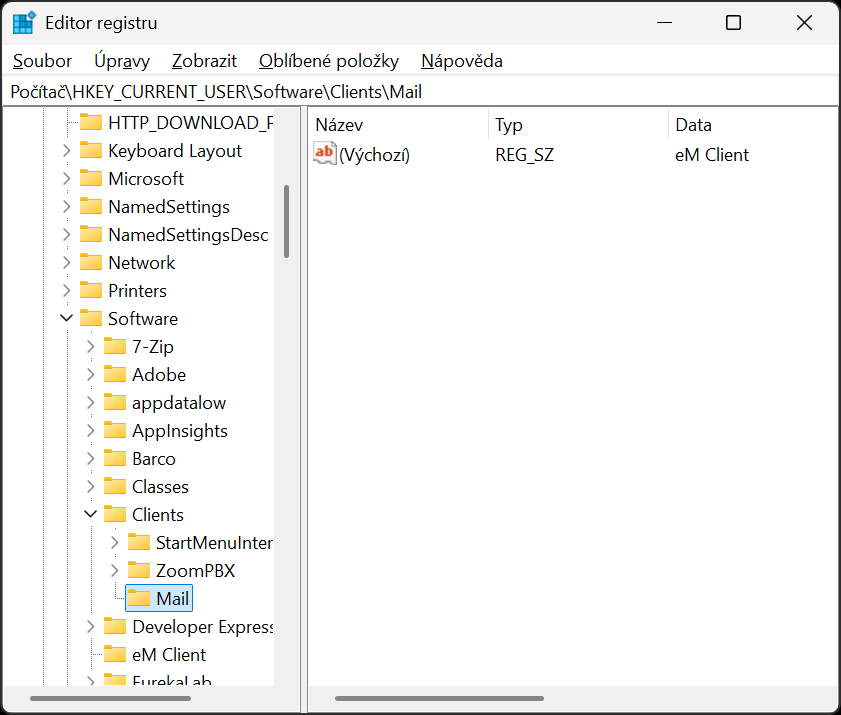
Task: Click the ZoomPBX folder icon
Action: click(x=139, y=571)
